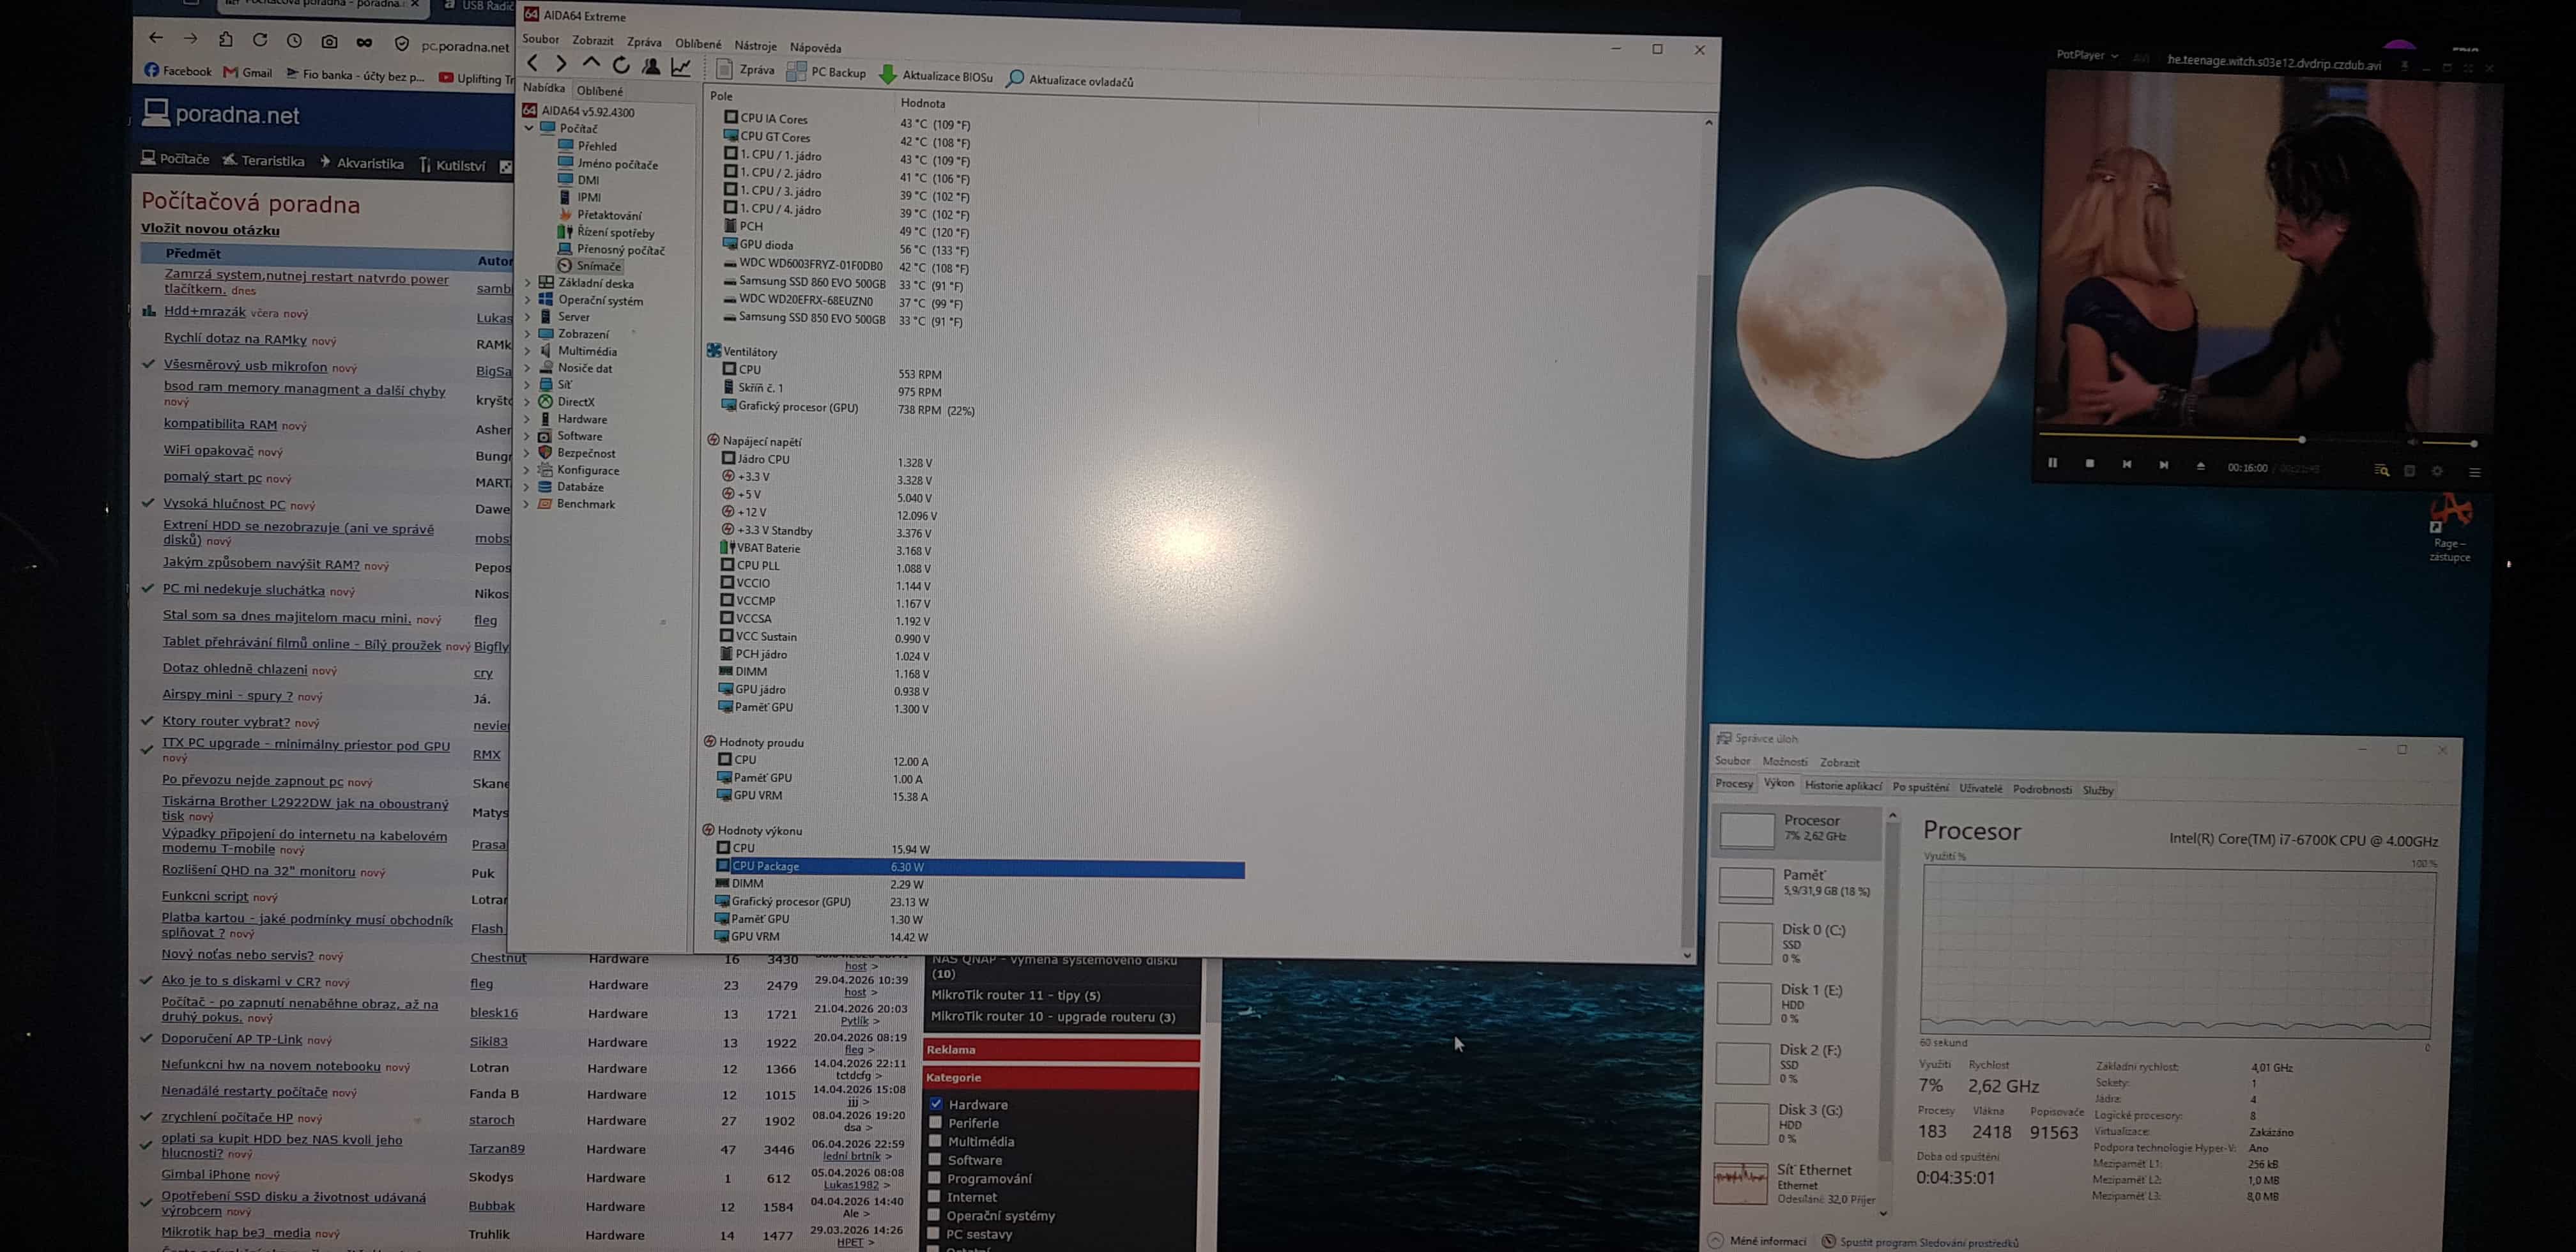This screenshot has width=2576, height=1252.
Task: Check the Internet category checkbox
Action: 935,1196
